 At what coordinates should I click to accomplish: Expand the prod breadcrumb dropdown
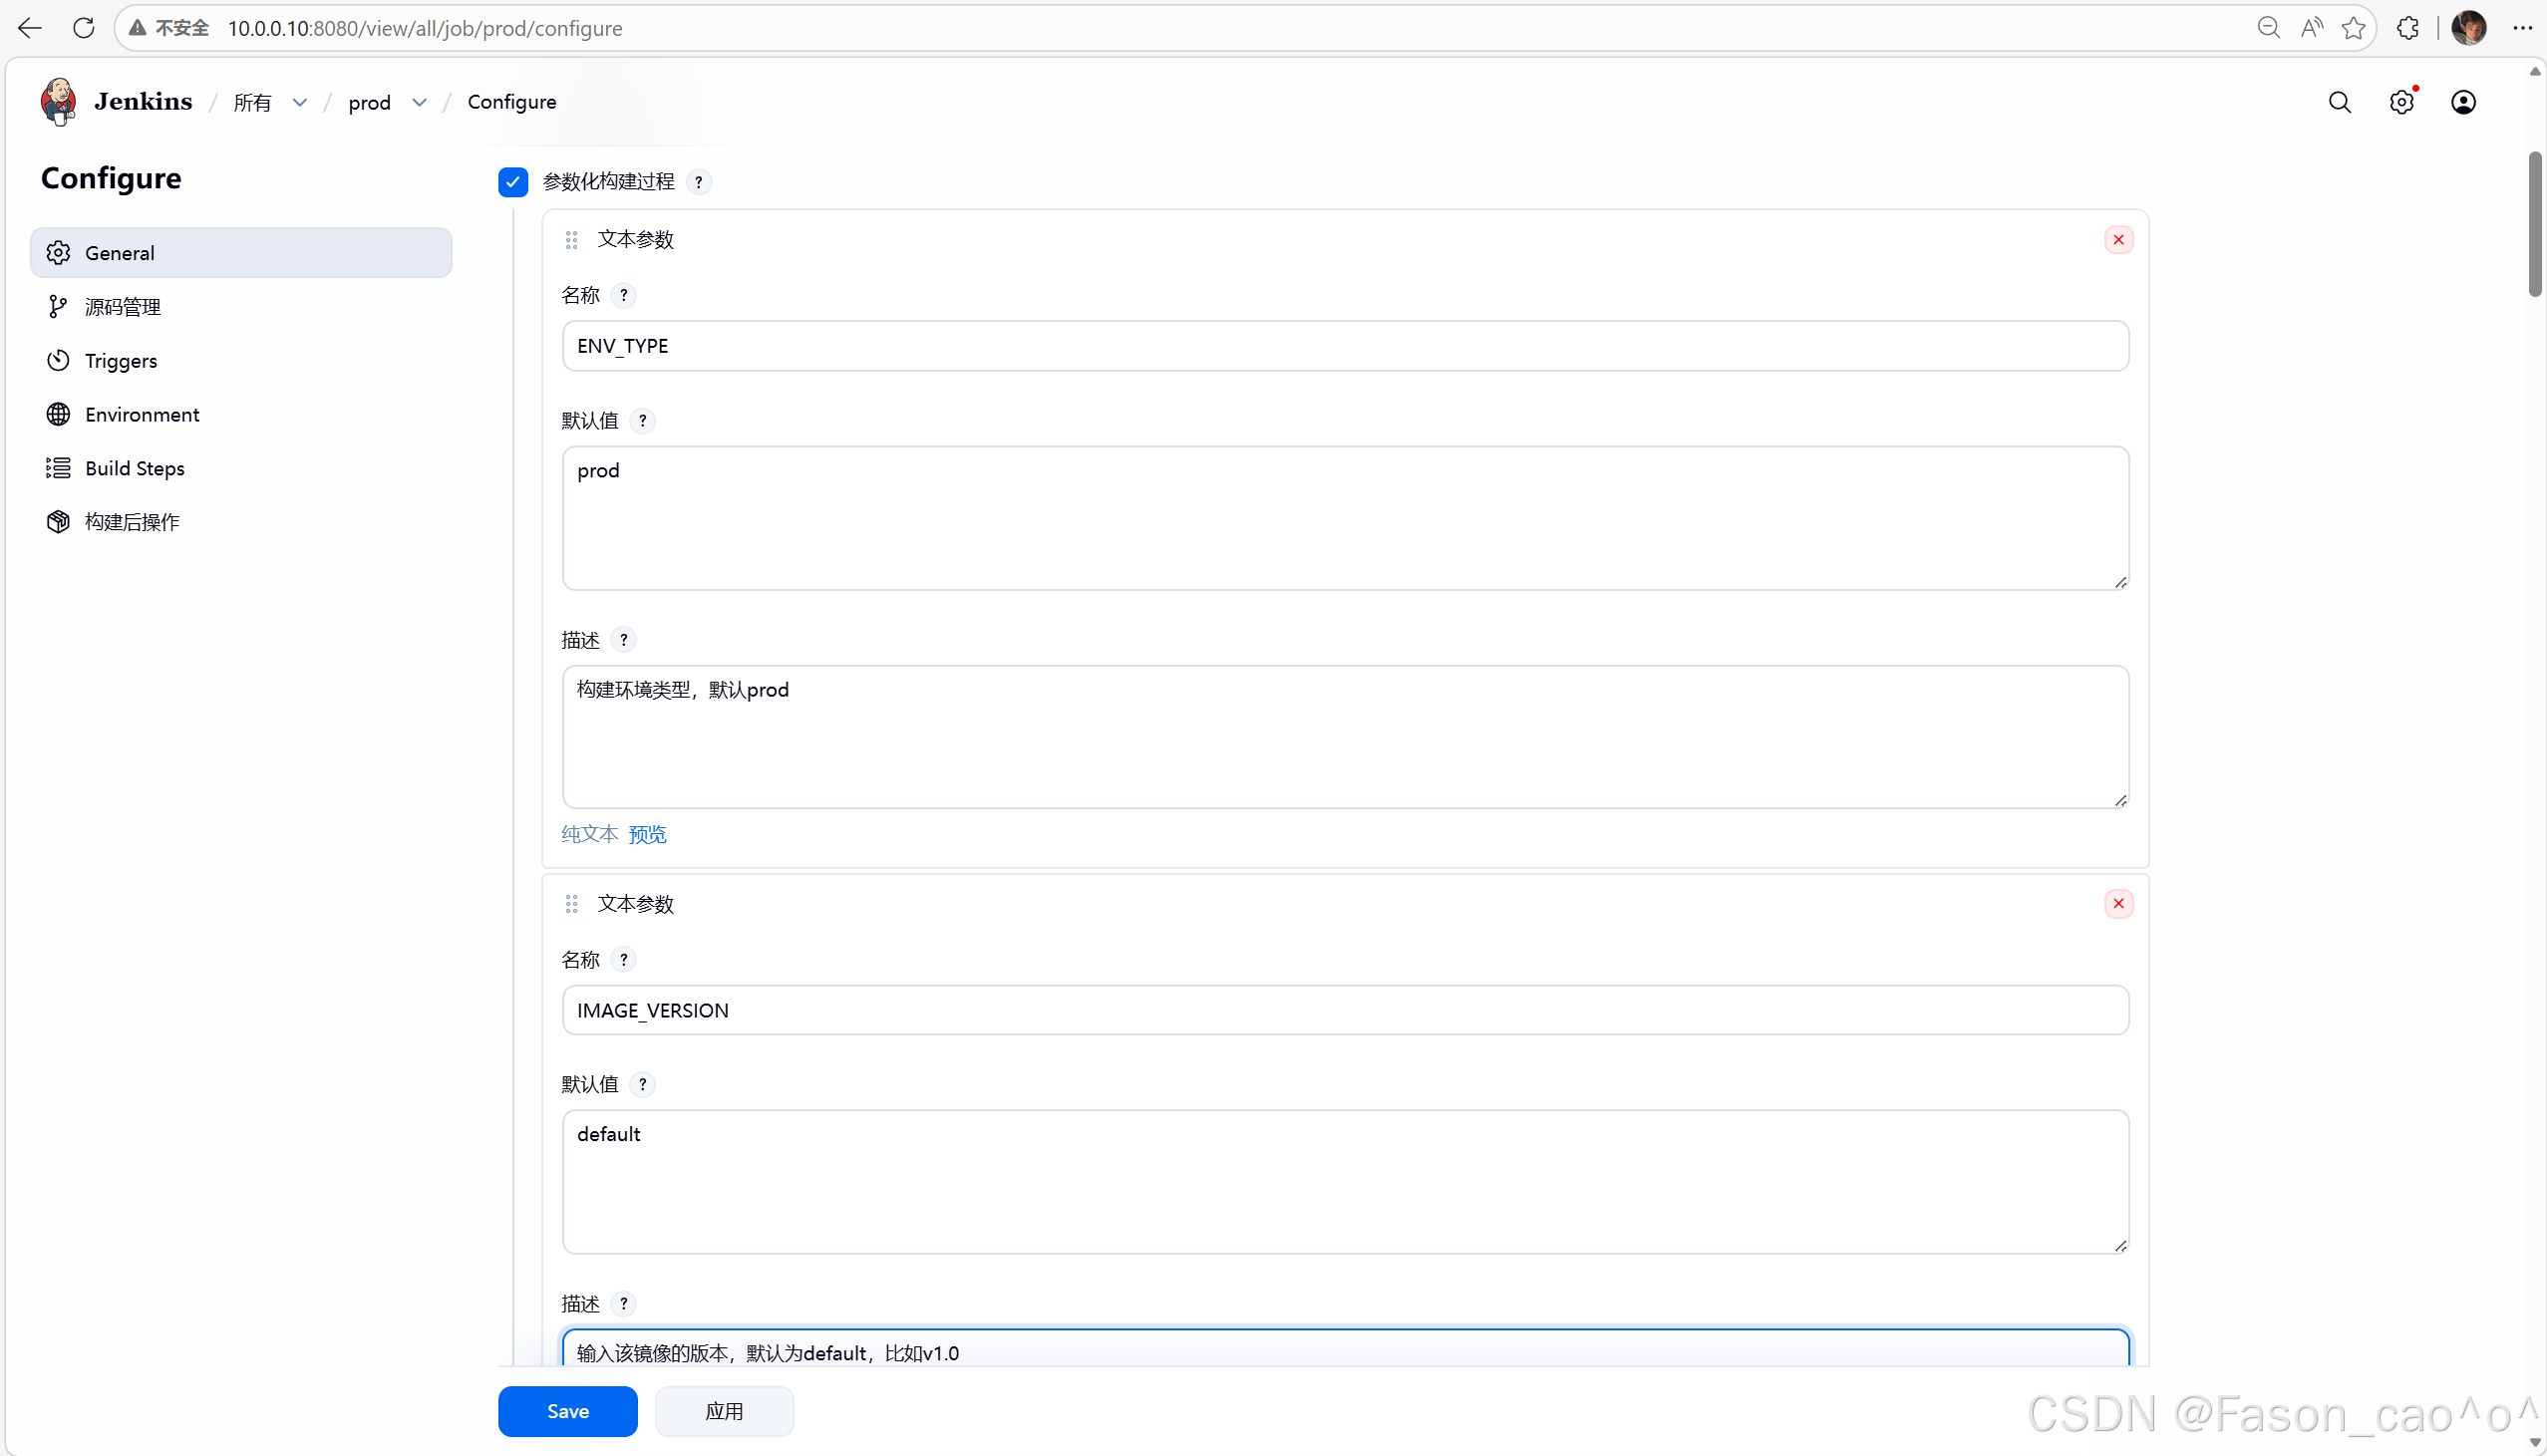419,103
